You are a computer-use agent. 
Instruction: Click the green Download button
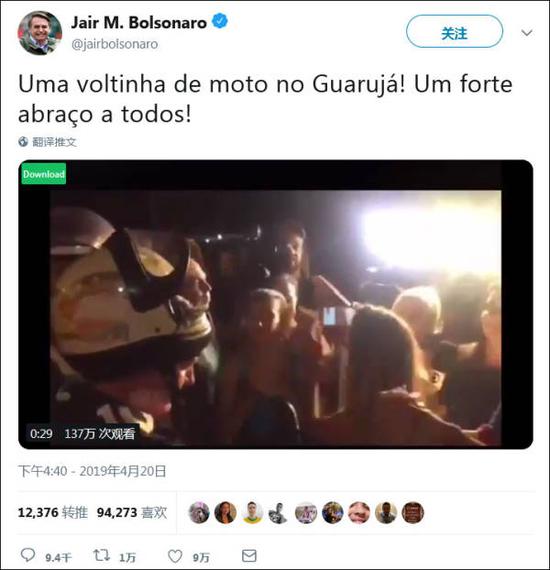pos(44,174)
